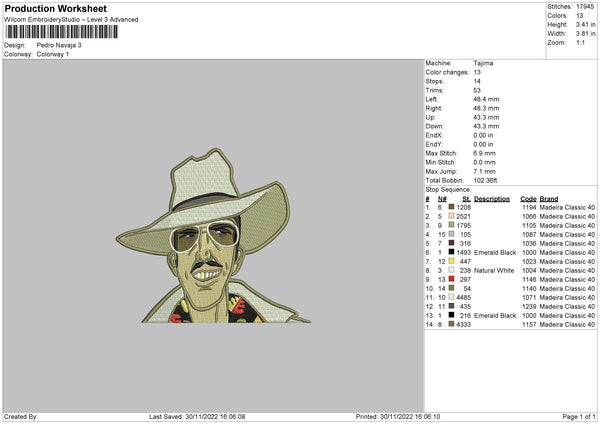
Task: Select the khaki swatch in stop 3
Action: (x=451, y=225)
